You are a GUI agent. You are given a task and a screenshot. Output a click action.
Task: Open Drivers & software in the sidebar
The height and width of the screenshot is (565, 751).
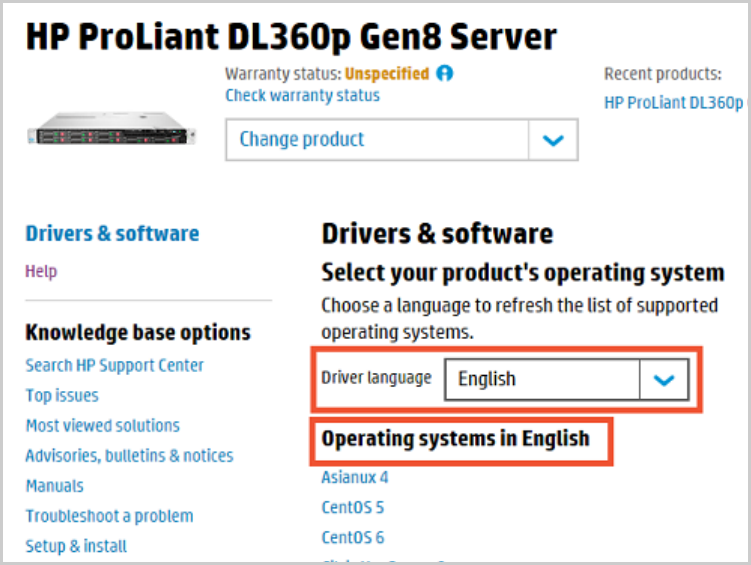pyautogui.click(x=112, y=234)
